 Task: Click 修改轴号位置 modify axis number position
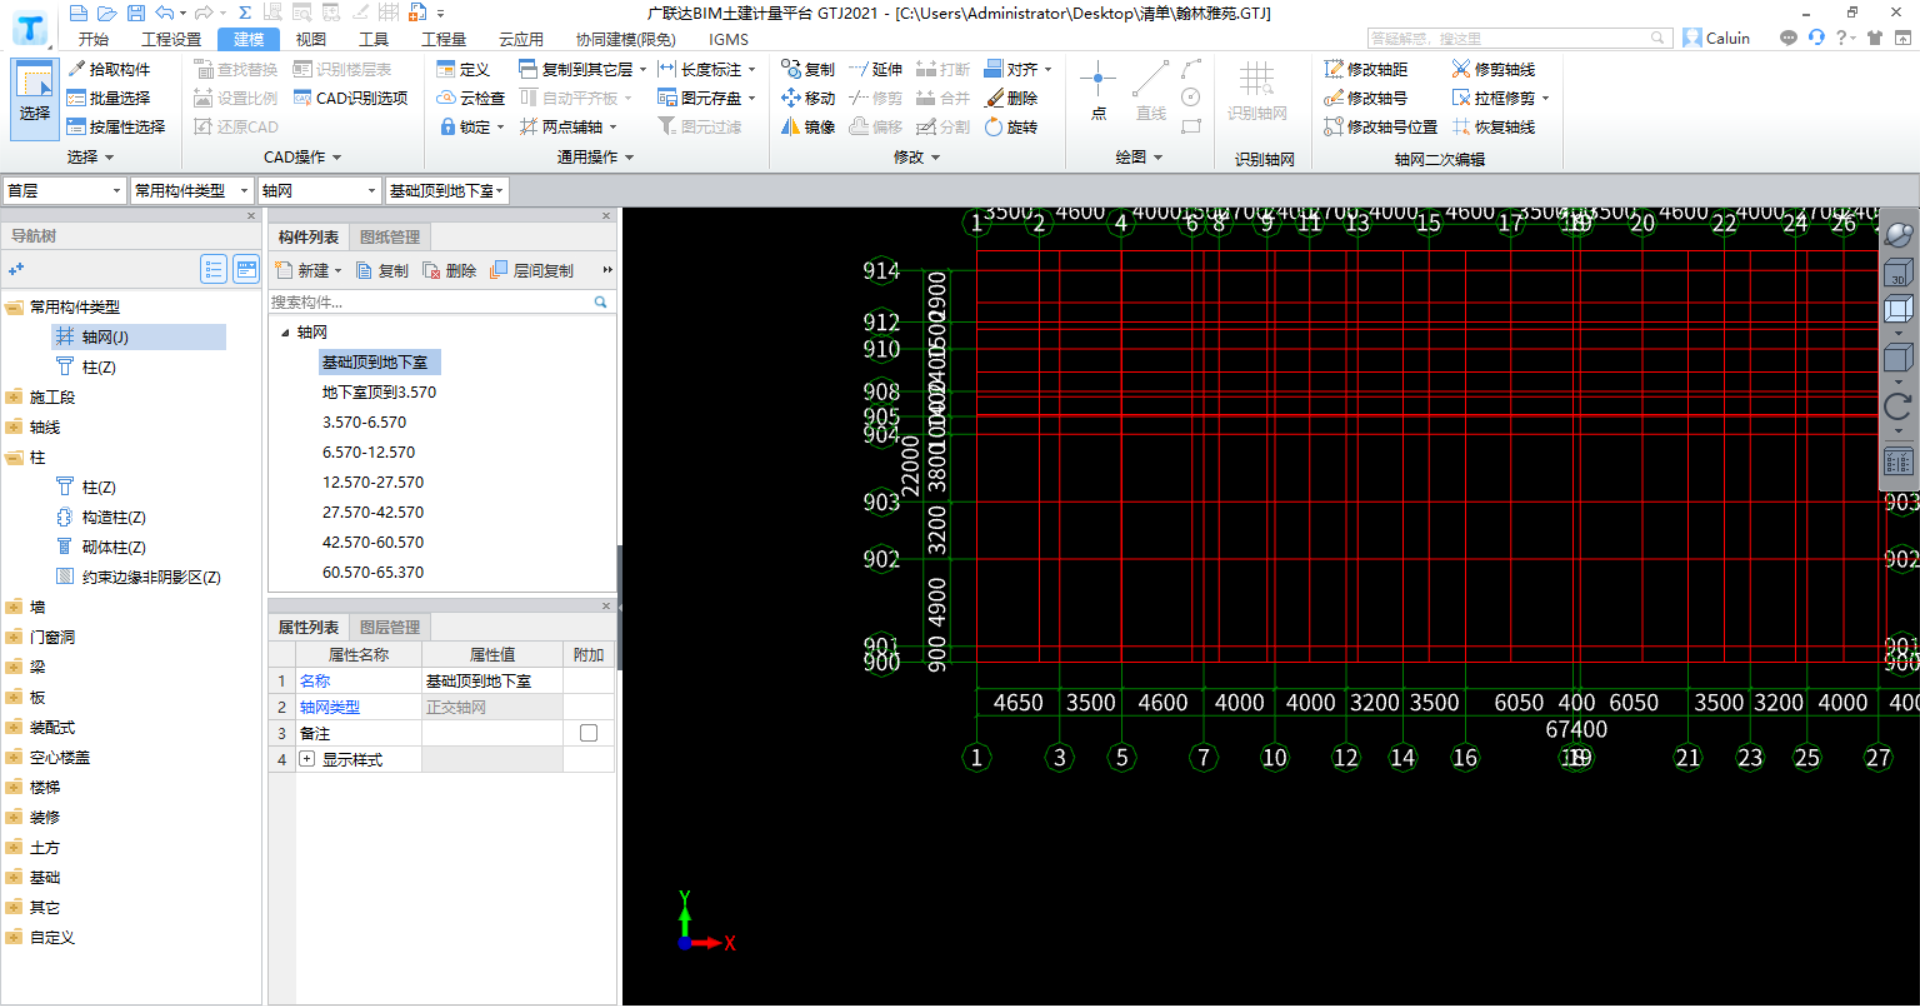(x=1380, y=127)
